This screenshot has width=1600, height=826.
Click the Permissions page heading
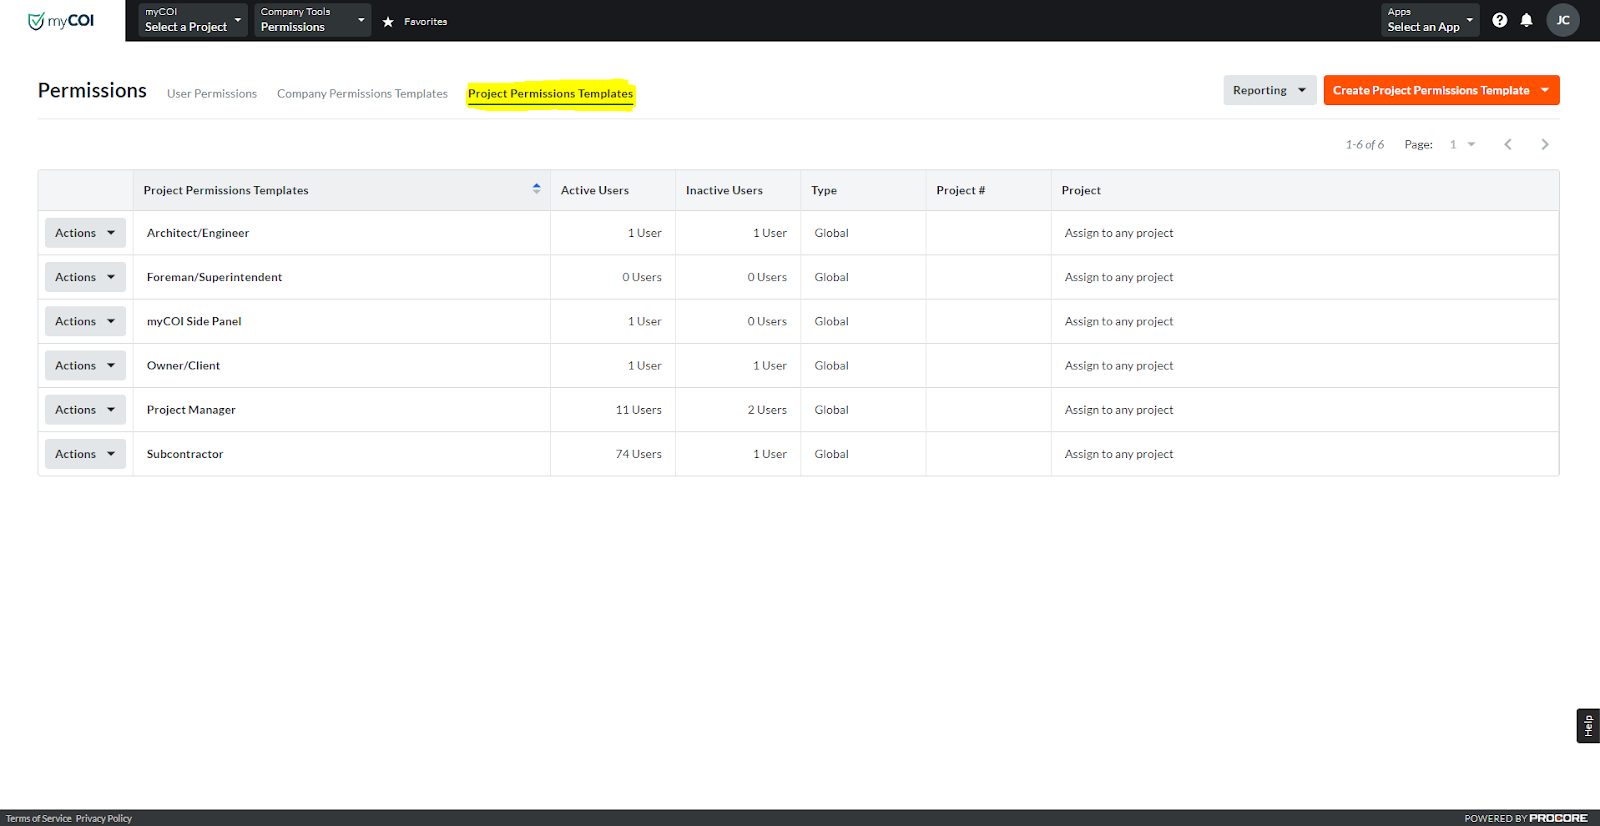tap(92, 90)
